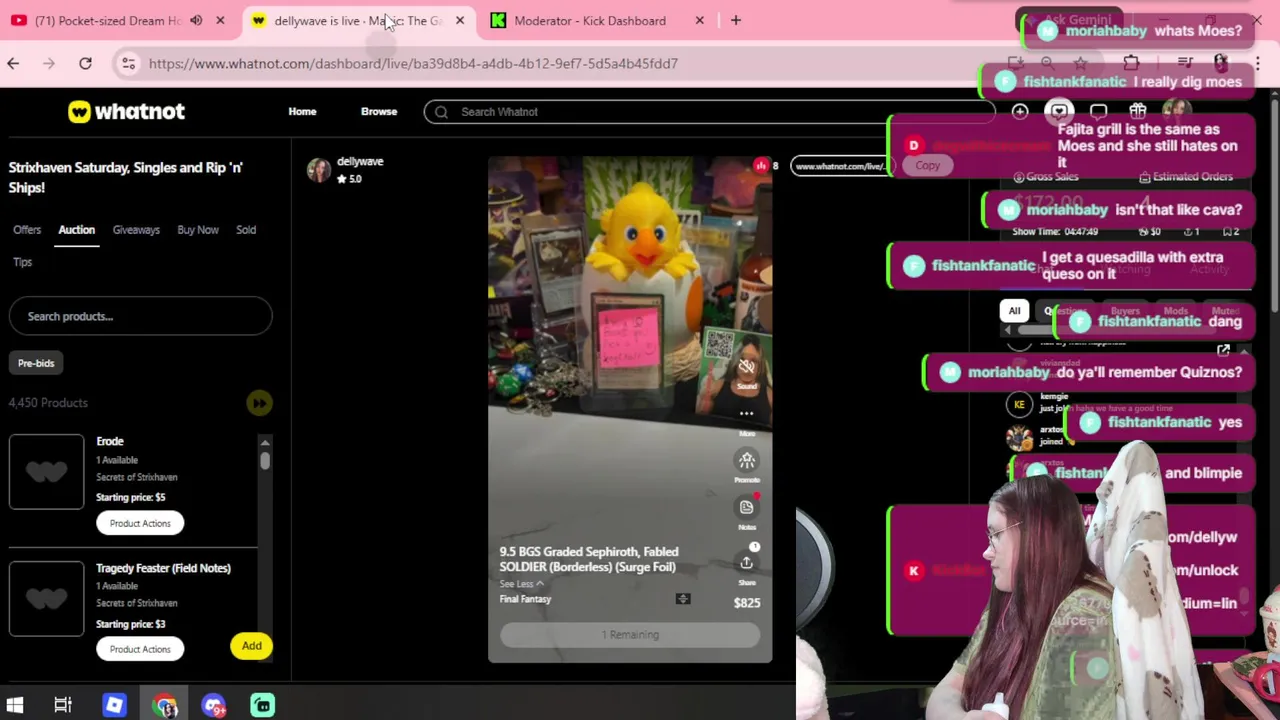Open the blue app icon in taskbar
Viewport: 1280px width, 720px height.
coord(114,705)
